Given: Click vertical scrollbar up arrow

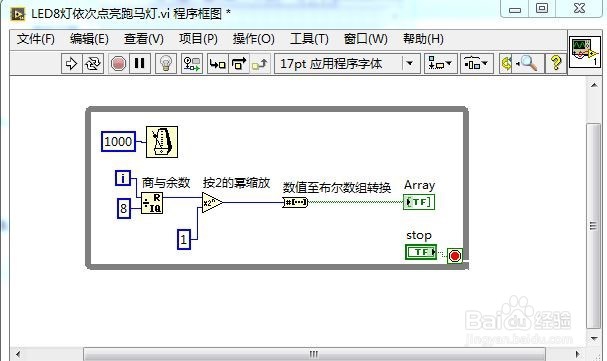Looking at the screenshot, I should pos(594,85).
